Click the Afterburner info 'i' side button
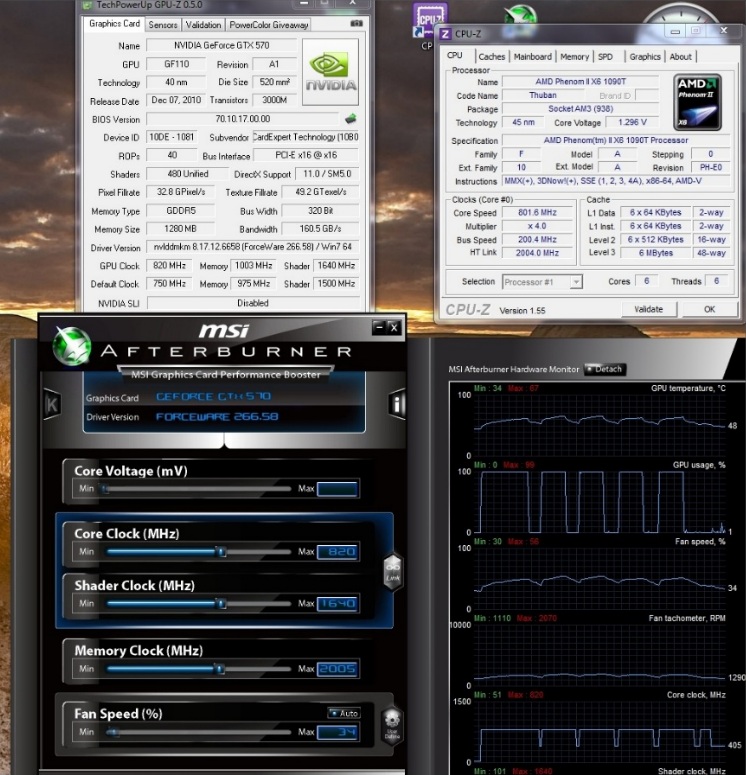 [x=397, y=404]
